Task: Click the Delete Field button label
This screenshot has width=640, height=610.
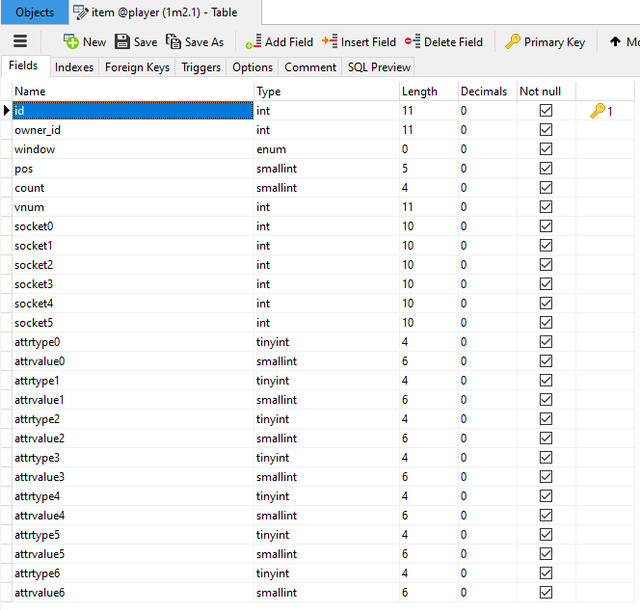Action: pyautogui.click(x=453, y=42)
